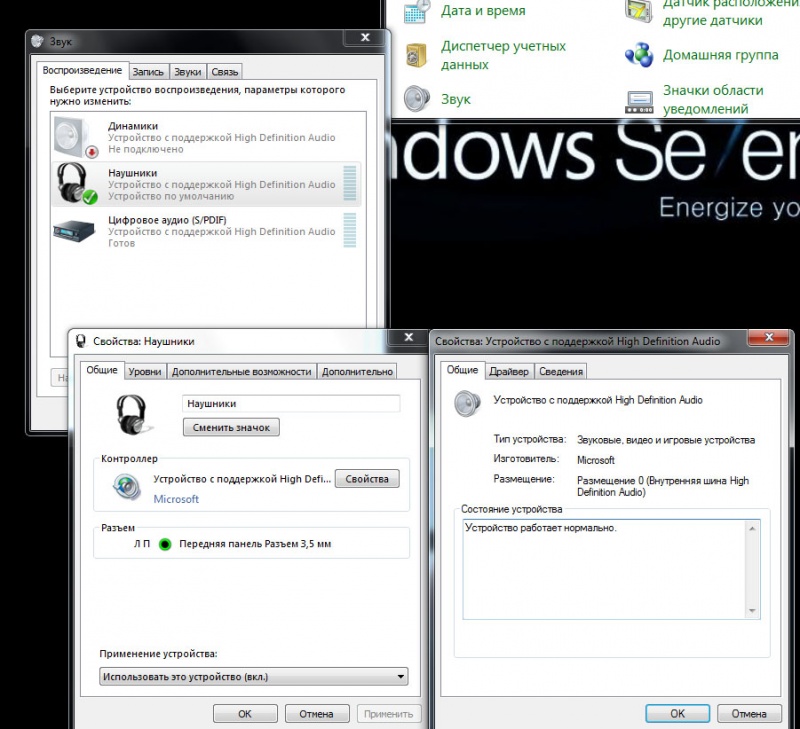Open the Дополнительные возможности tab
This screenshot has width=800, height=729.
tap(242, 371)
